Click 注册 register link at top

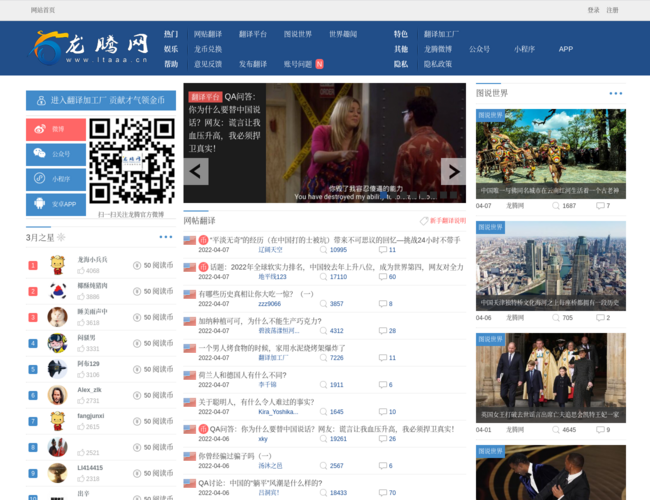coord(612,10)
